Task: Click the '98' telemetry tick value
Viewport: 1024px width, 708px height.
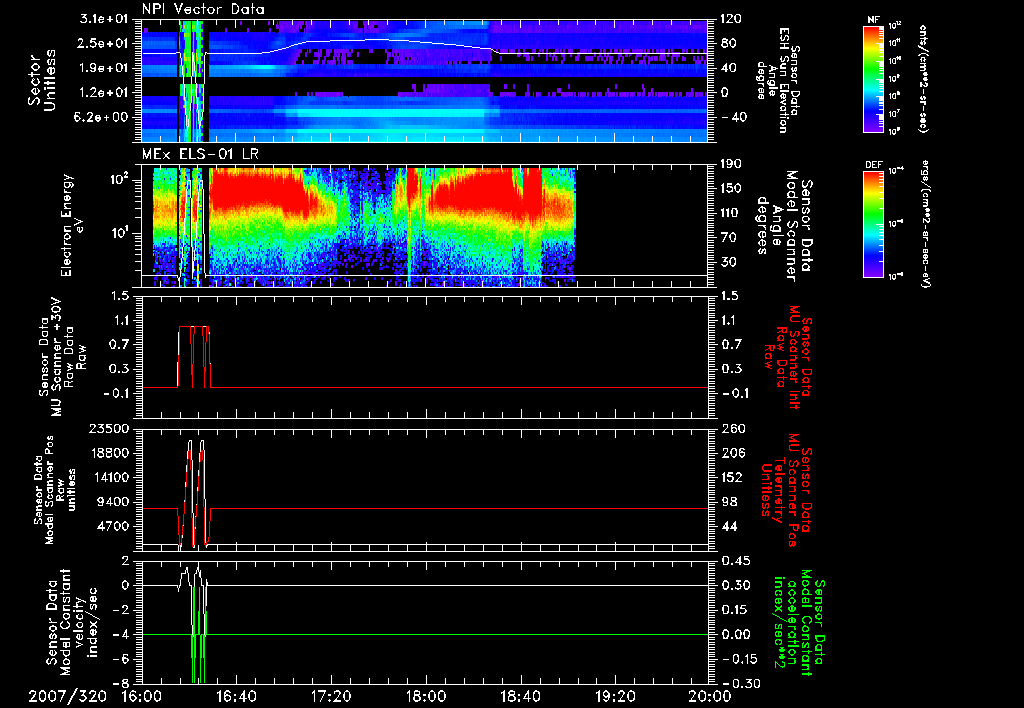Action: click(x=728, y=502)
